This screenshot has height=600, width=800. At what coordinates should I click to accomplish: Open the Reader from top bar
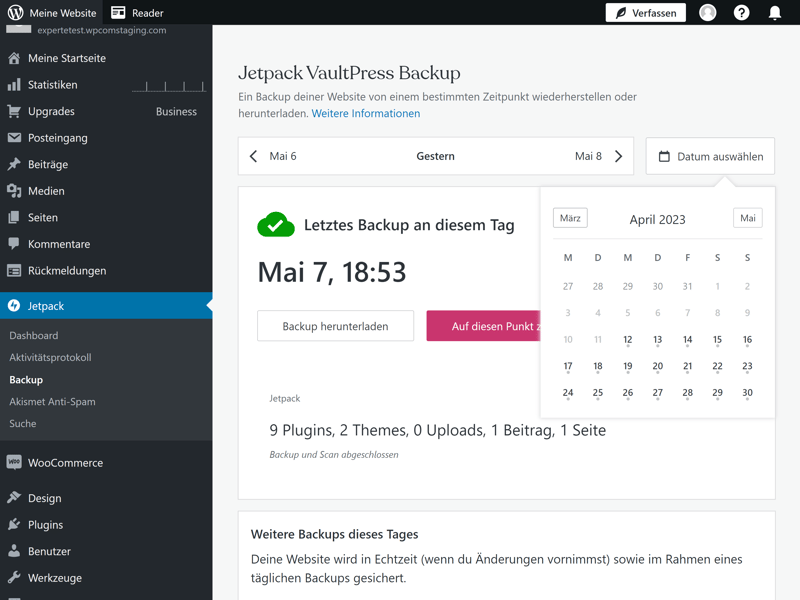(137, 13)
